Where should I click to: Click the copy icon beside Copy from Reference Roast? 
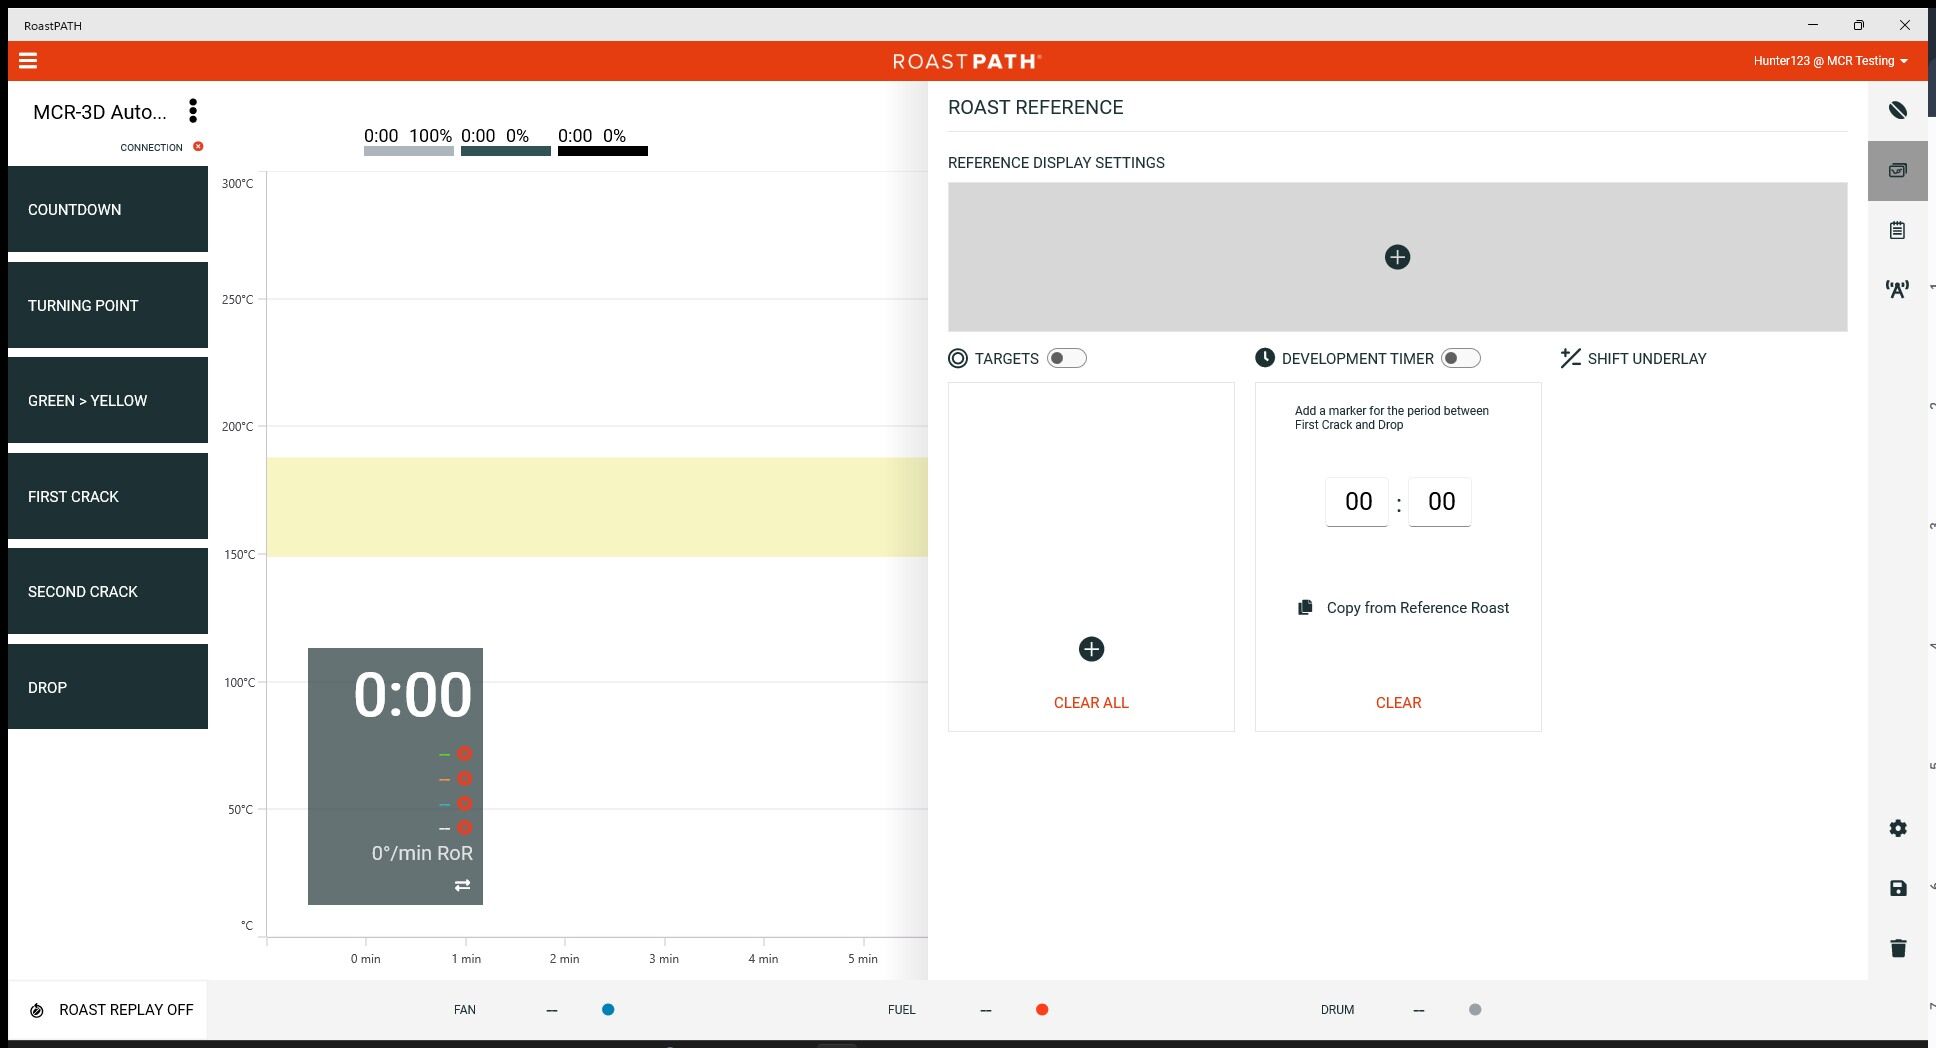point(1305,608)
